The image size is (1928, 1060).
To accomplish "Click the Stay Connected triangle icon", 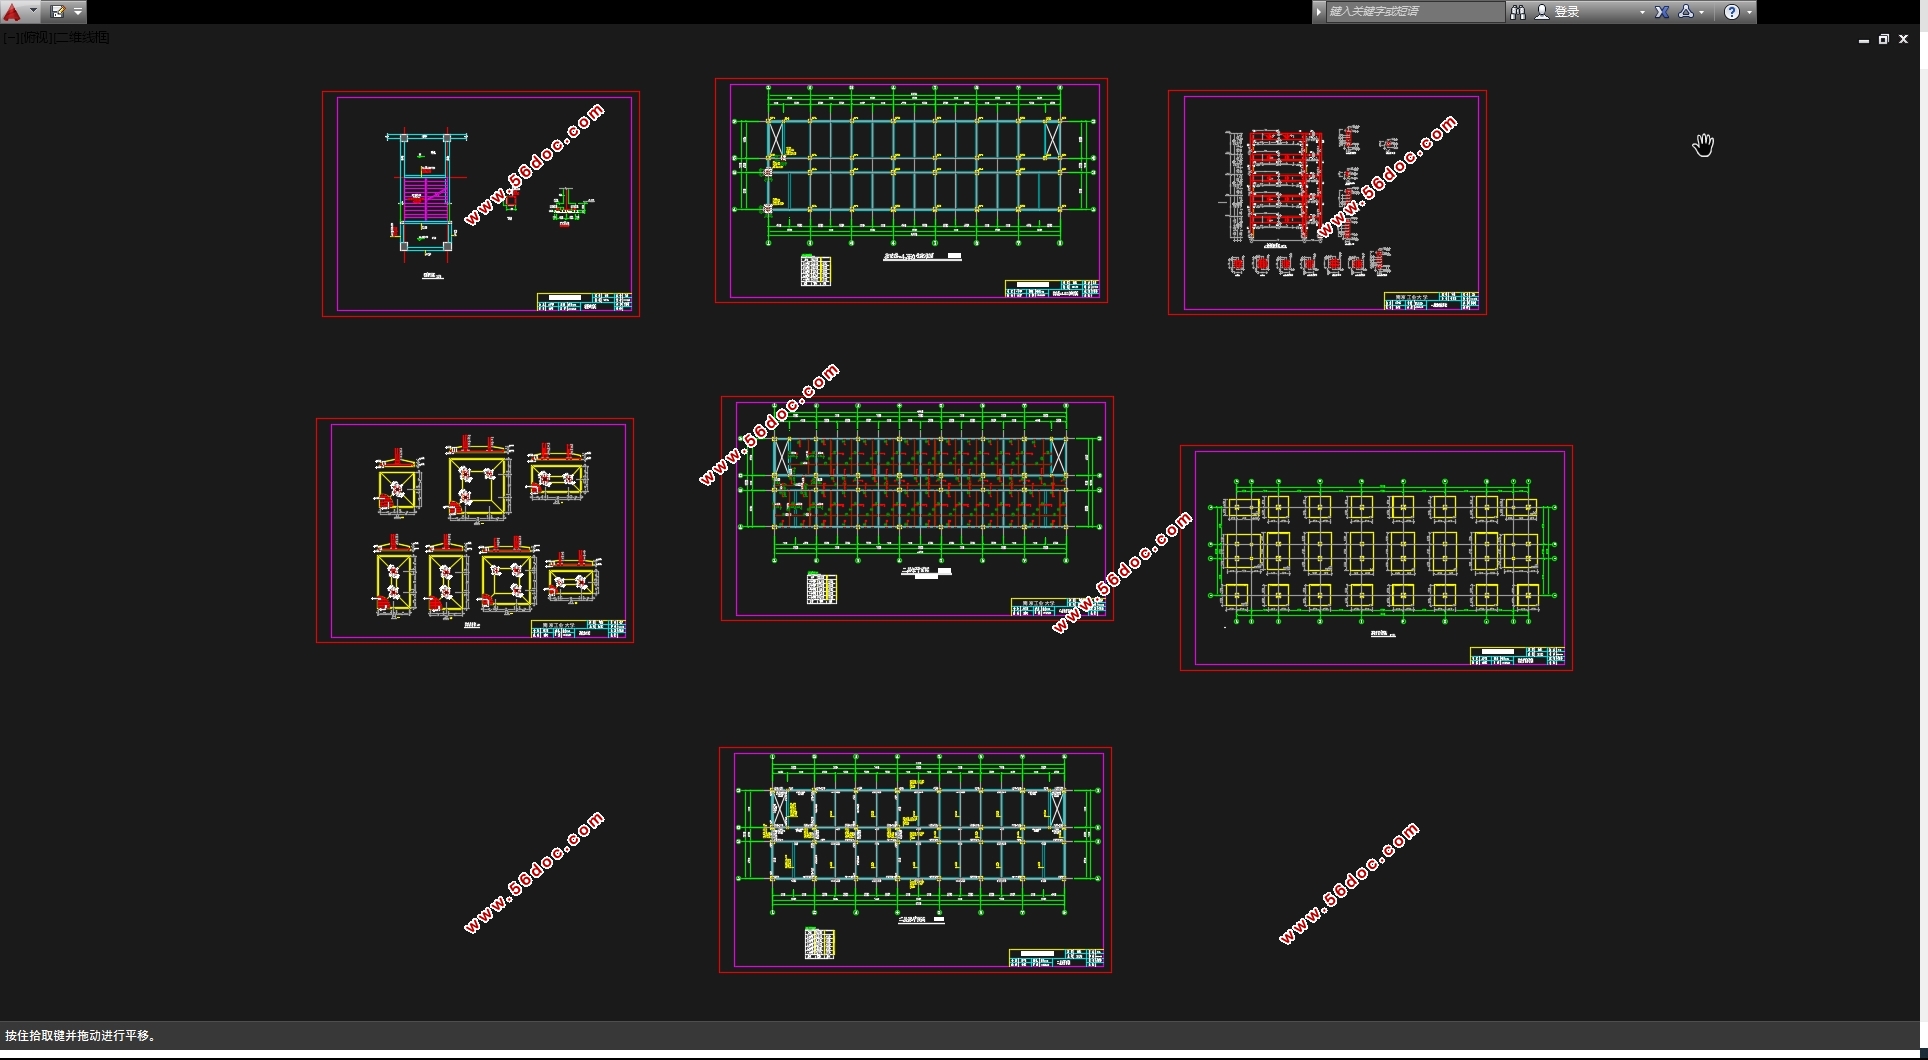I will (x=1686, y=12).
